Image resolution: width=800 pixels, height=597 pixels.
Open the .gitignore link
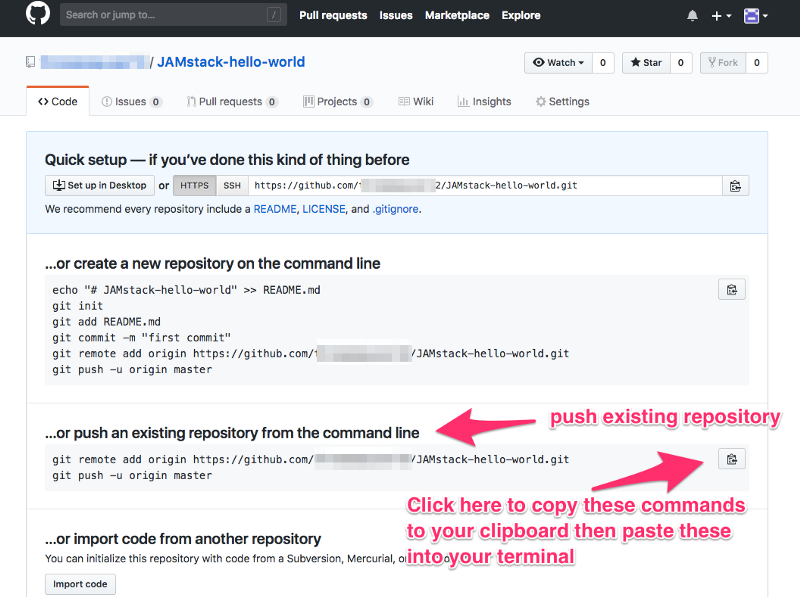click(x=395, y=209)
